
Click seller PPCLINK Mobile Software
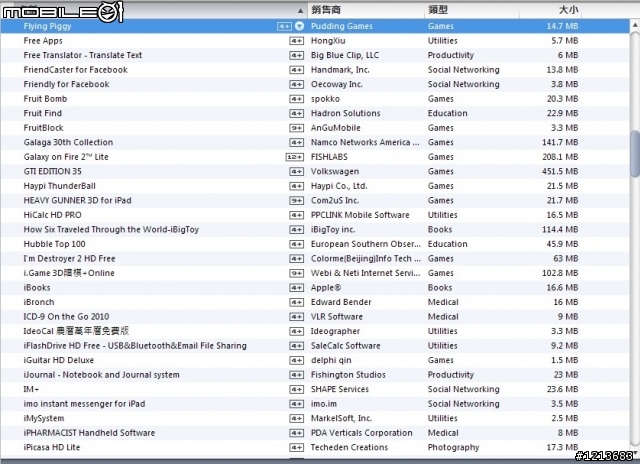tap(360, 215)
